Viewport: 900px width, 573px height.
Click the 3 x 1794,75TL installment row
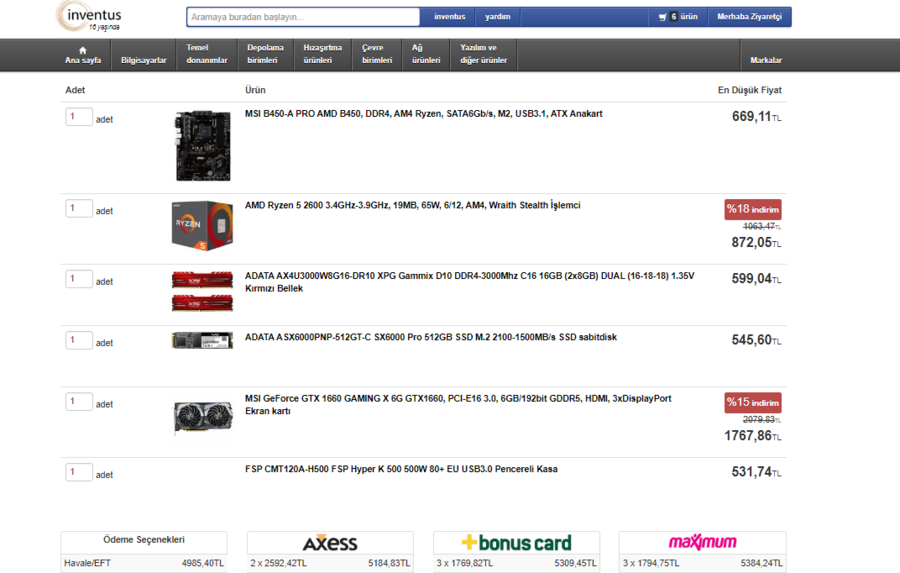pyautogui.click(x=703, y=563)
